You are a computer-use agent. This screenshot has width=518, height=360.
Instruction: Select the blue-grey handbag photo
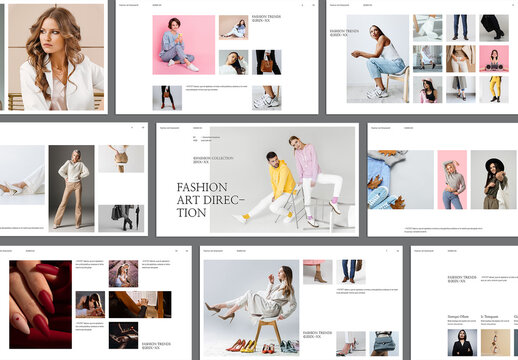point(384,344)
